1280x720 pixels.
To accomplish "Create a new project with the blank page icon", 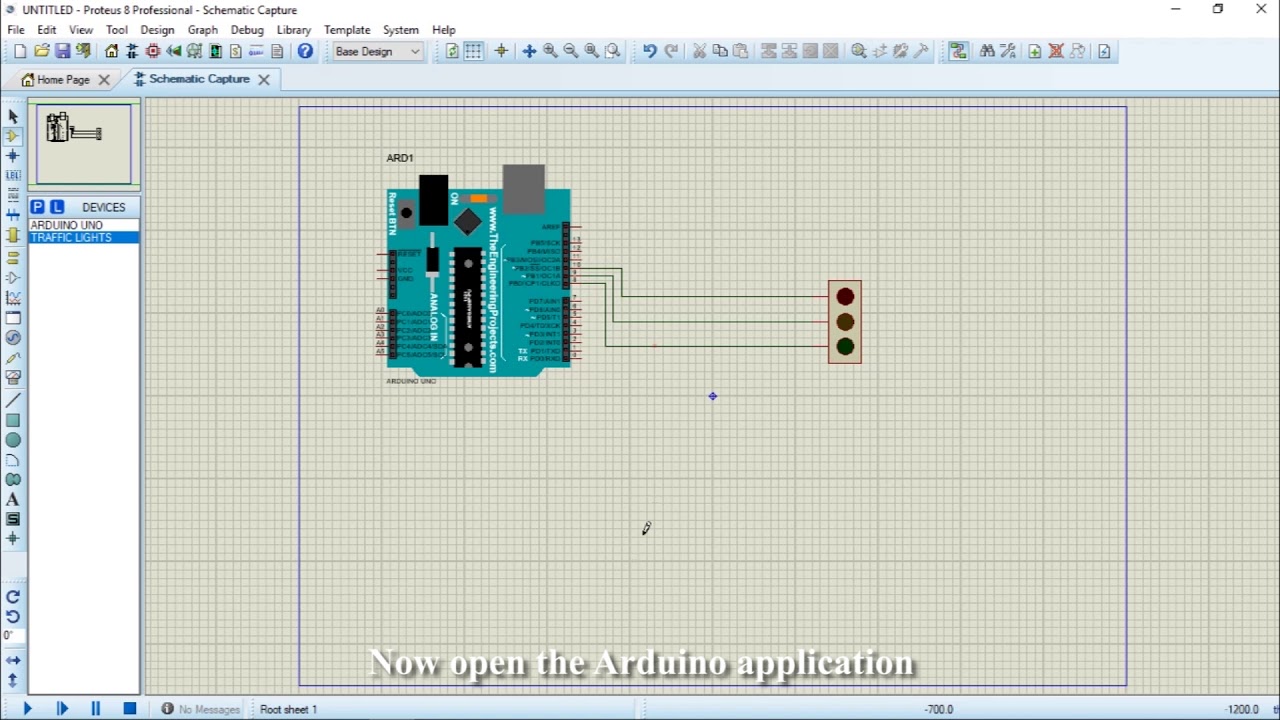I will click(20, 51).
